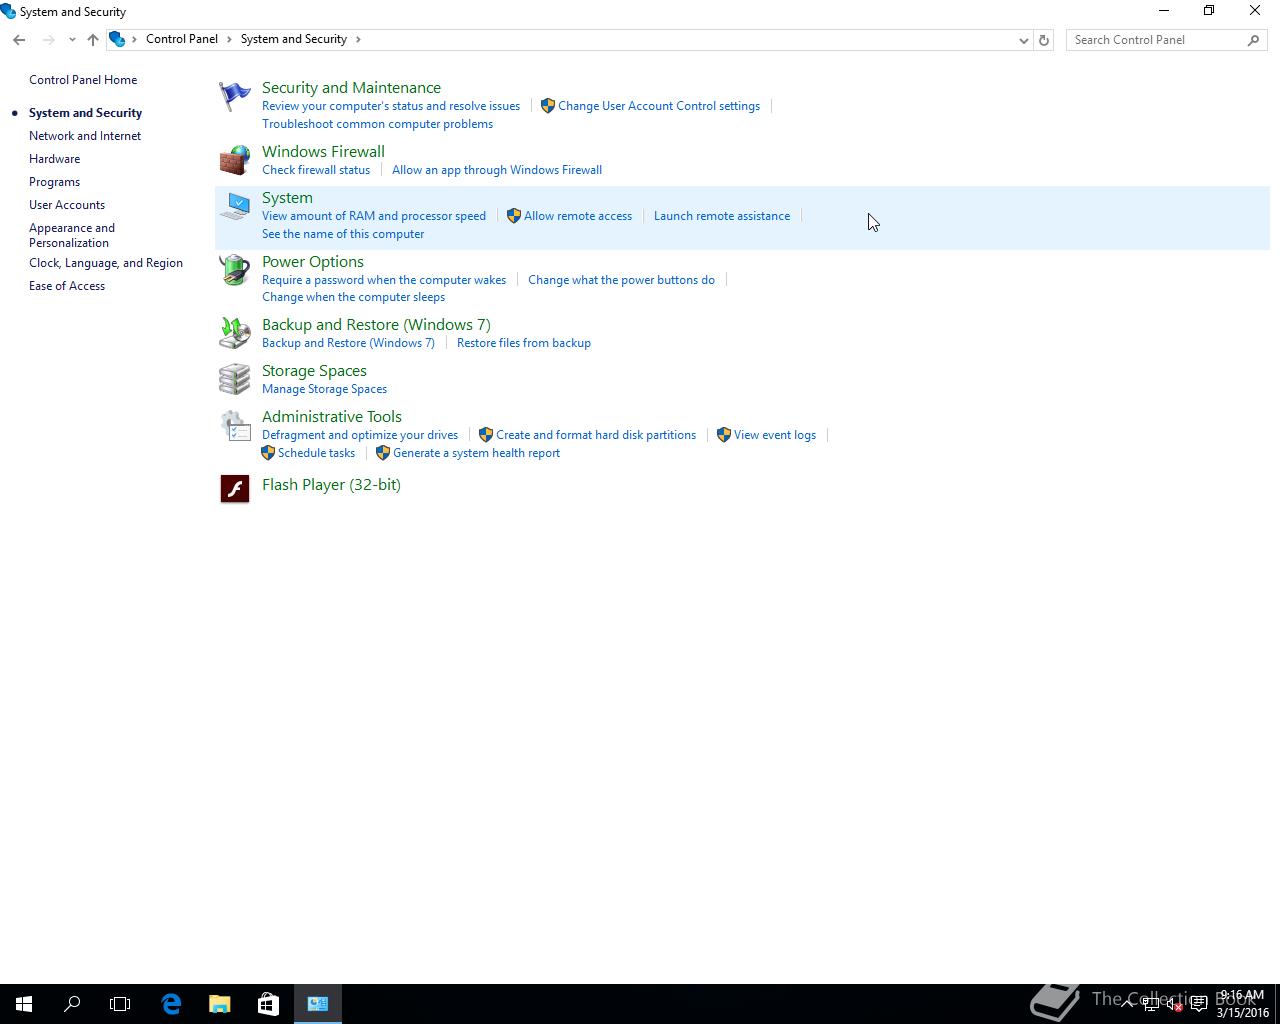Open taskbar search
The width and height of the screenshot is (1280, 1024).
pyautogui.click(x=72, y=1004)
